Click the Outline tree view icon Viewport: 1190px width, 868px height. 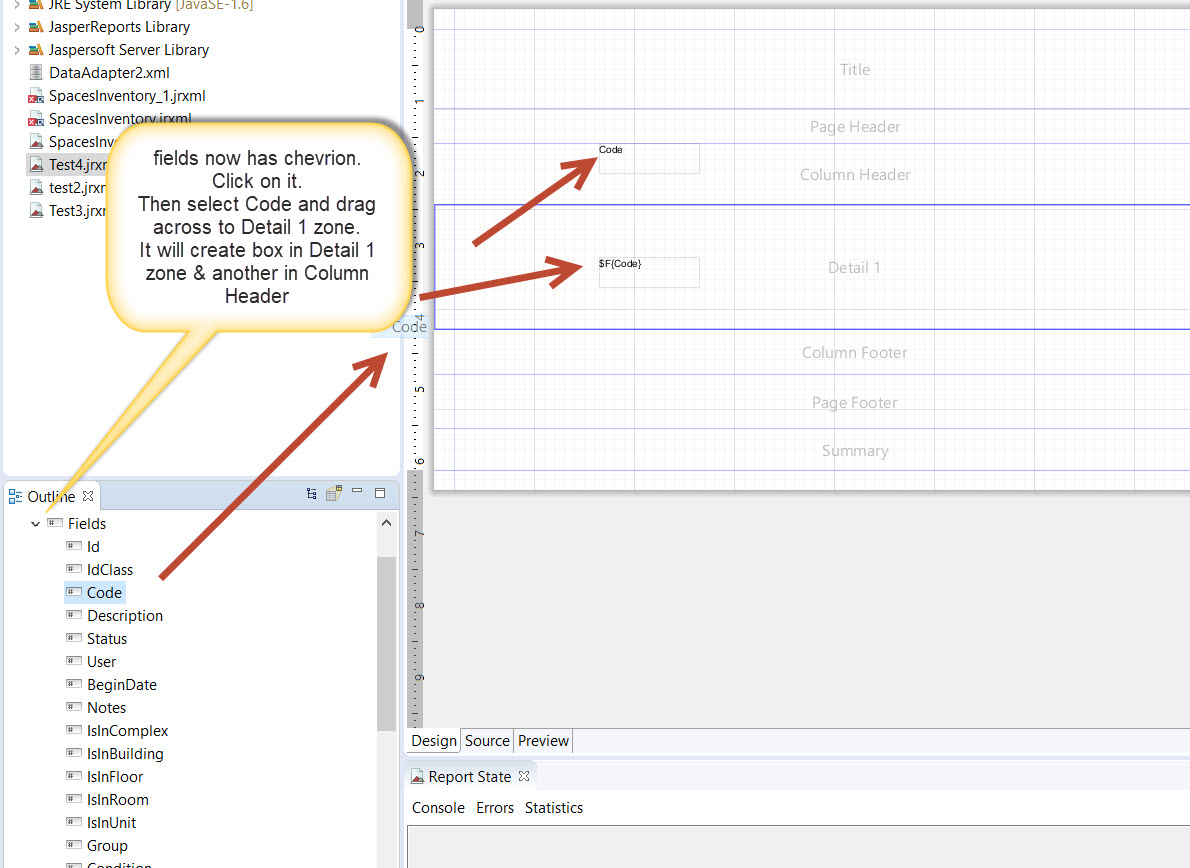tap(312, 493)
